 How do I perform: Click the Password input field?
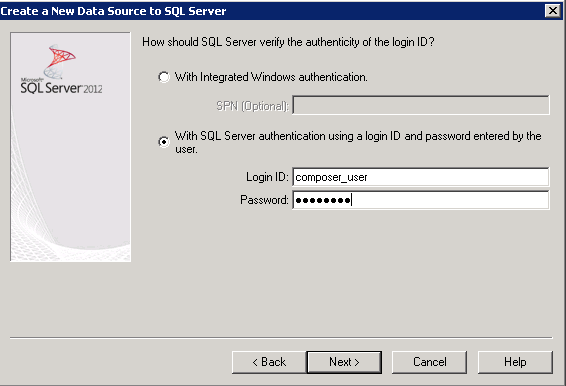click(421, 200)
